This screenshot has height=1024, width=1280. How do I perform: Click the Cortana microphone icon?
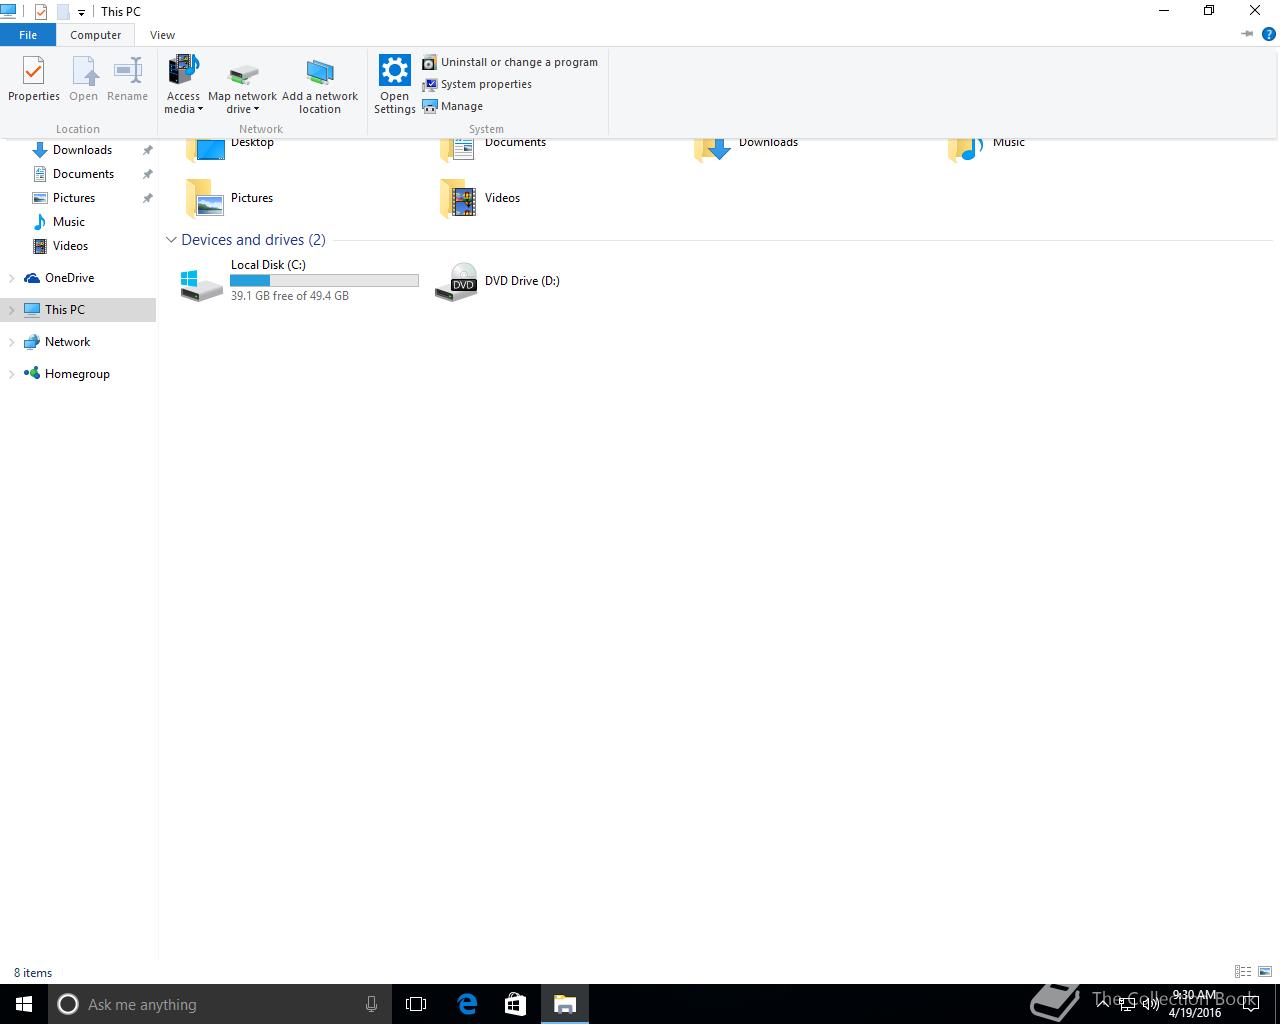point(371,1004)
